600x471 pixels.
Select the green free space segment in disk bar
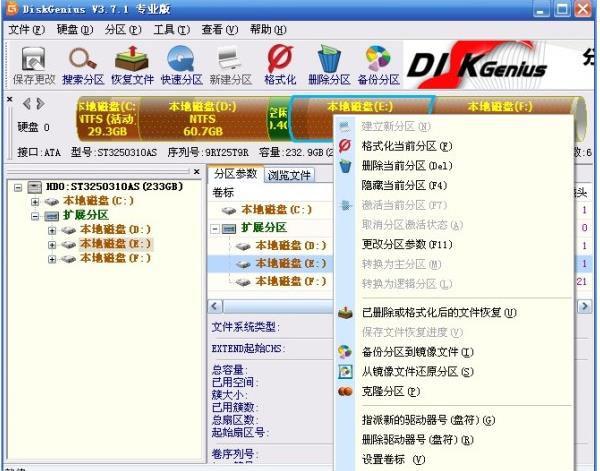click(x=278, y=119)
